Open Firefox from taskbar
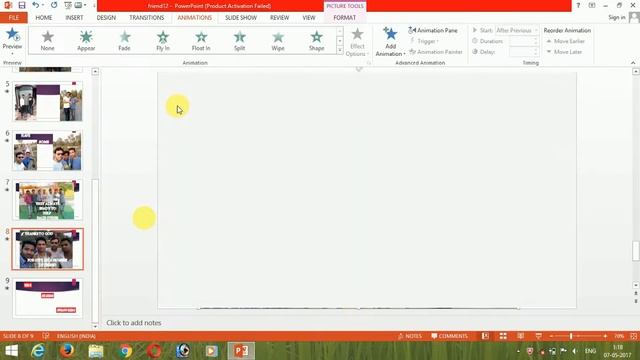 click(x=67, y=351)
